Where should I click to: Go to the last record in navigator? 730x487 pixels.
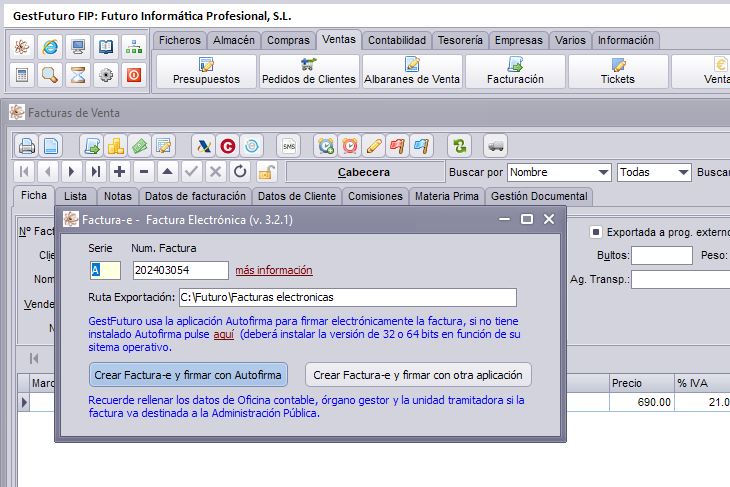coord(95,172)
